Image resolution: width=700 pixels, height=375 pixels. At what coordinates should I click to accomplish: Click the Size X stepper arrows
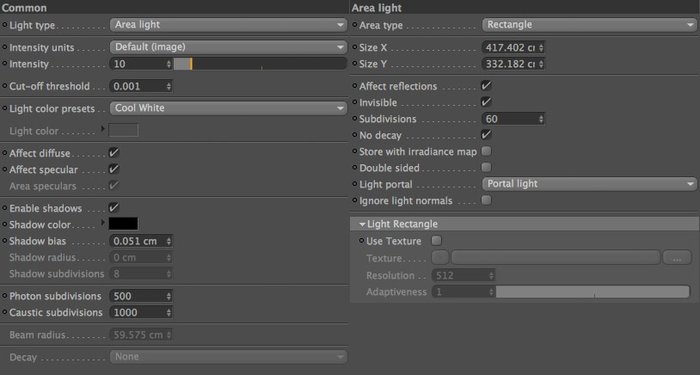pos(541,47)
